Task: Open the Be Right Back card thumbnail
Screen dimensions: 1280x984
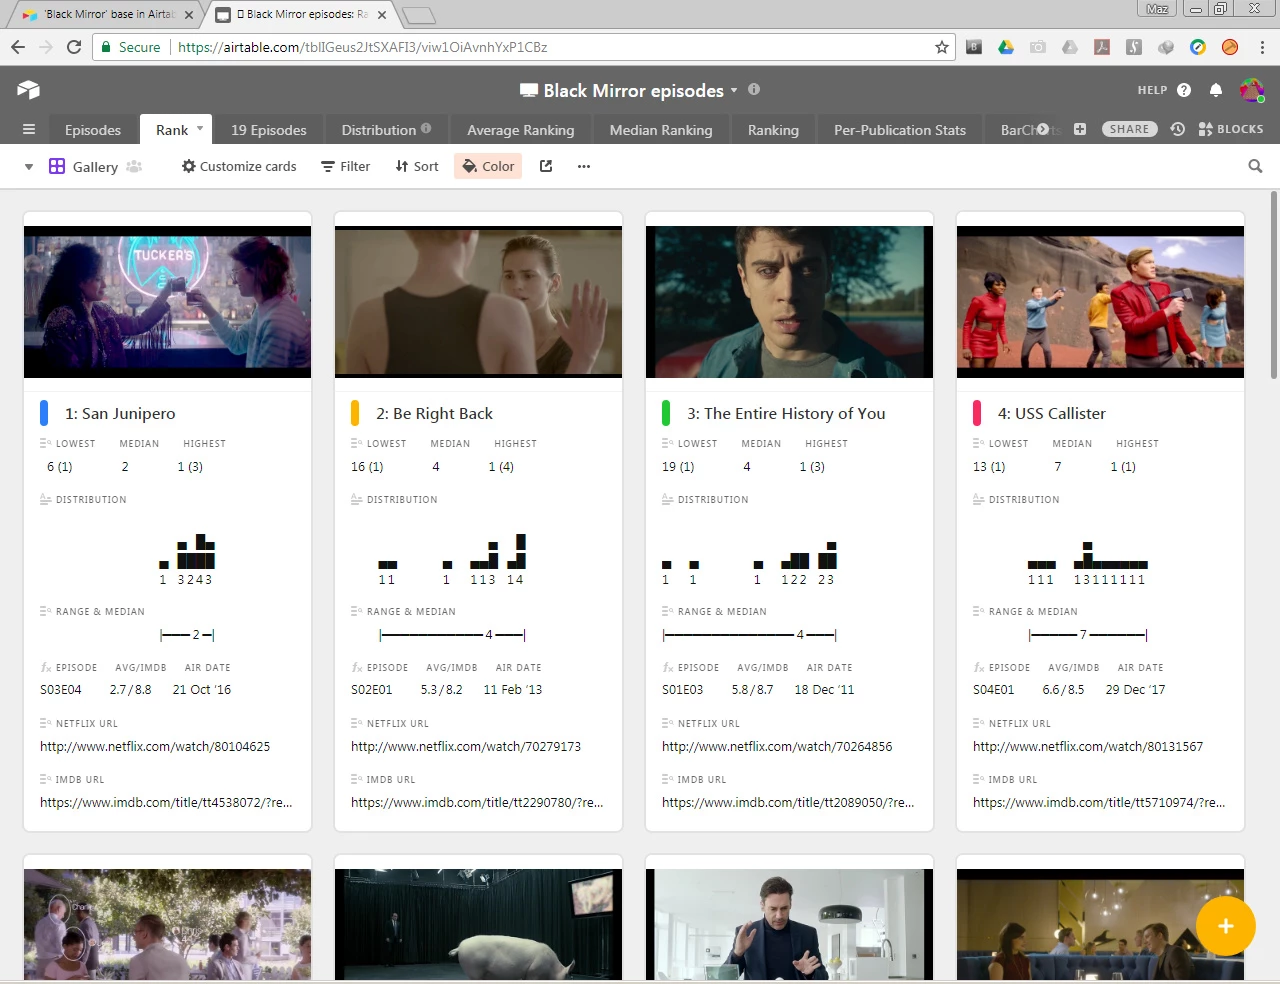Action: (478, 302)
